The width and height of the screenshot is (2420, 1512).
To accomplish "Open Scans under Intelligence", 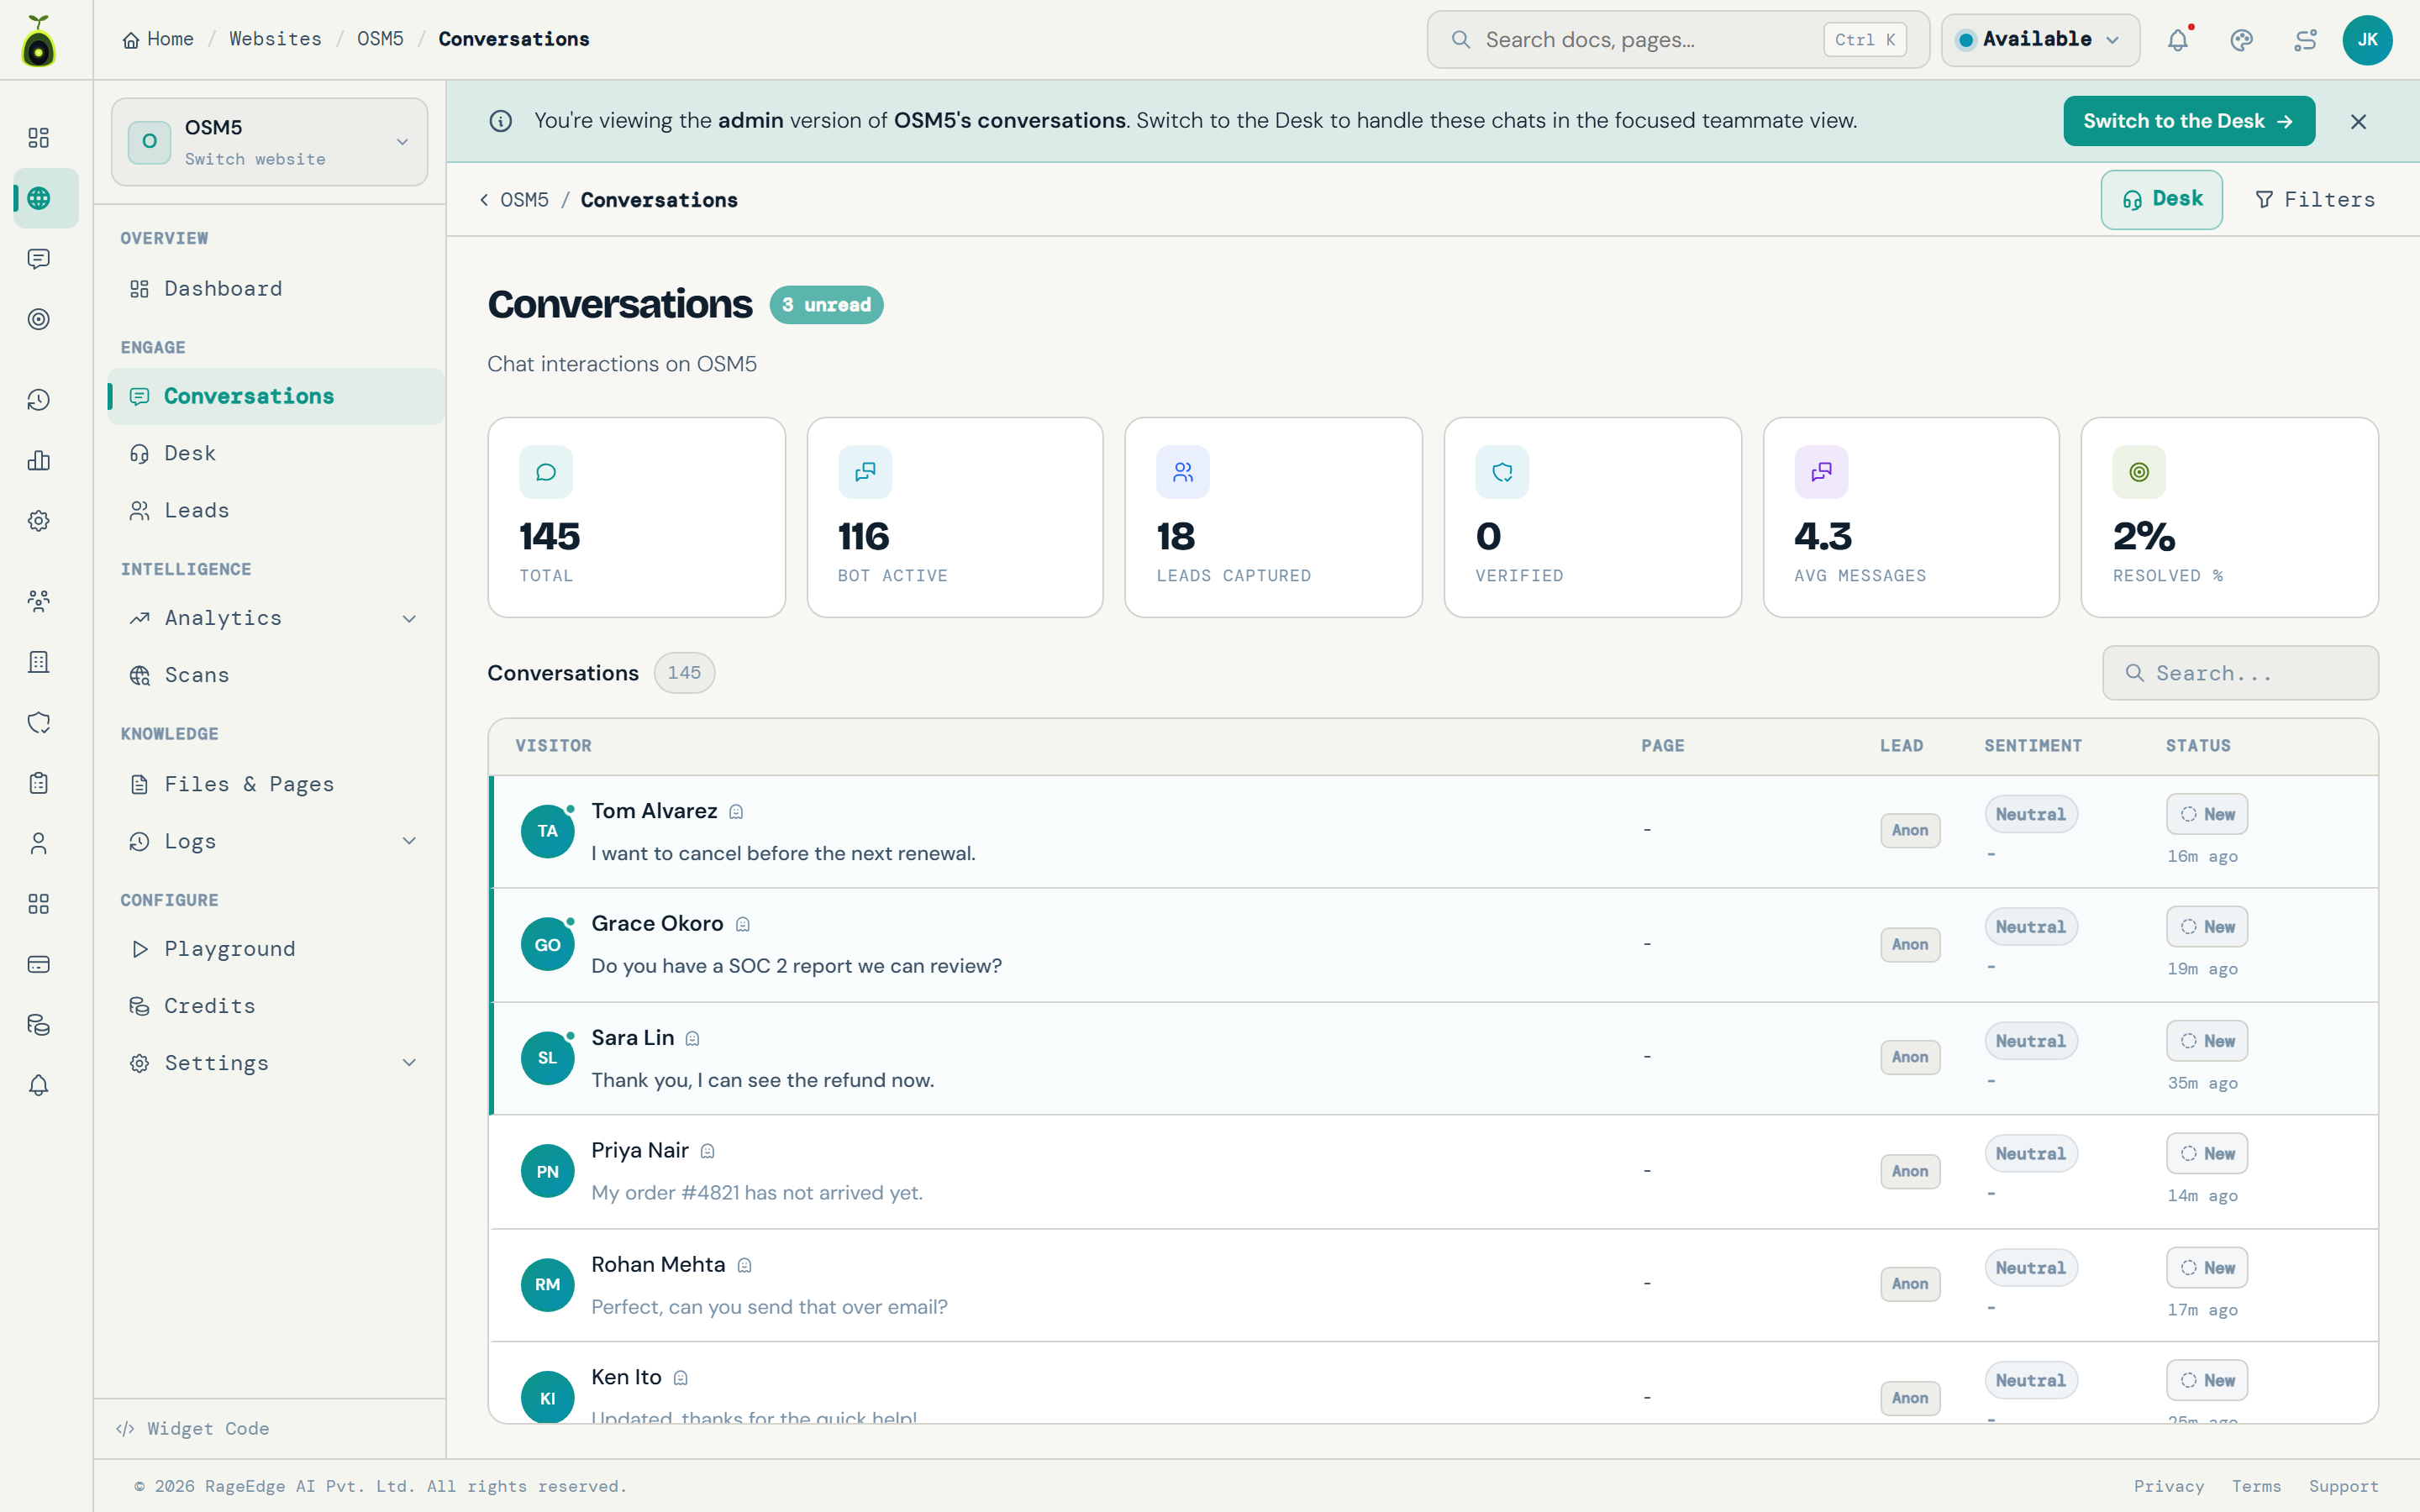I will click(275, 675).
